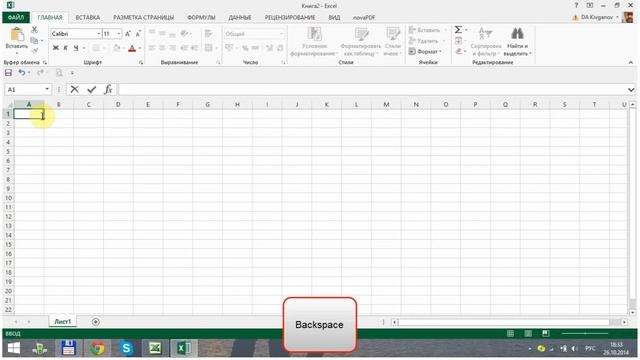
Task: Increase font size with the large A icon
Action: (x=128, y=34)
